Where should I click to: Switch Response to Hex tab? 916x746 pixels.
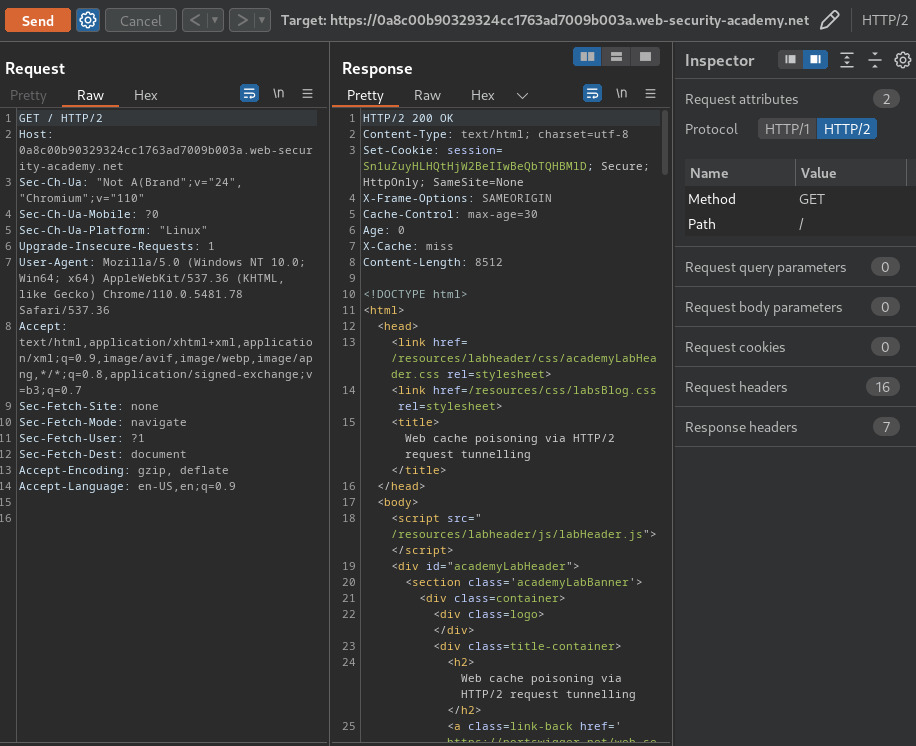point(483,95)
